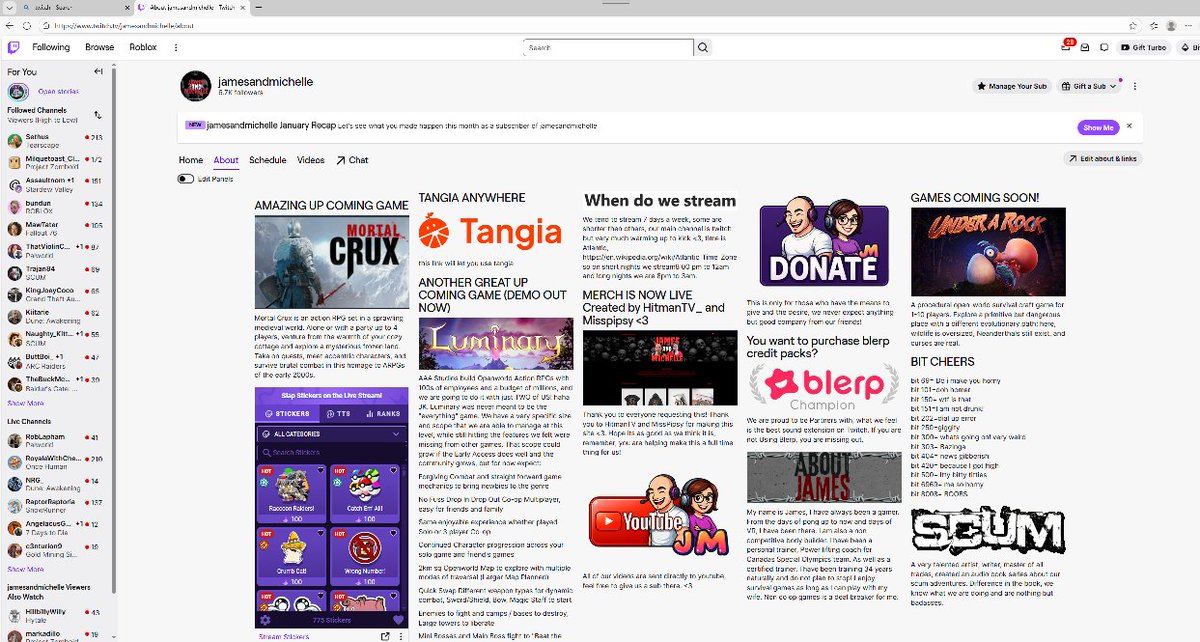Click the Stream Stickers link

pos(283,636)
